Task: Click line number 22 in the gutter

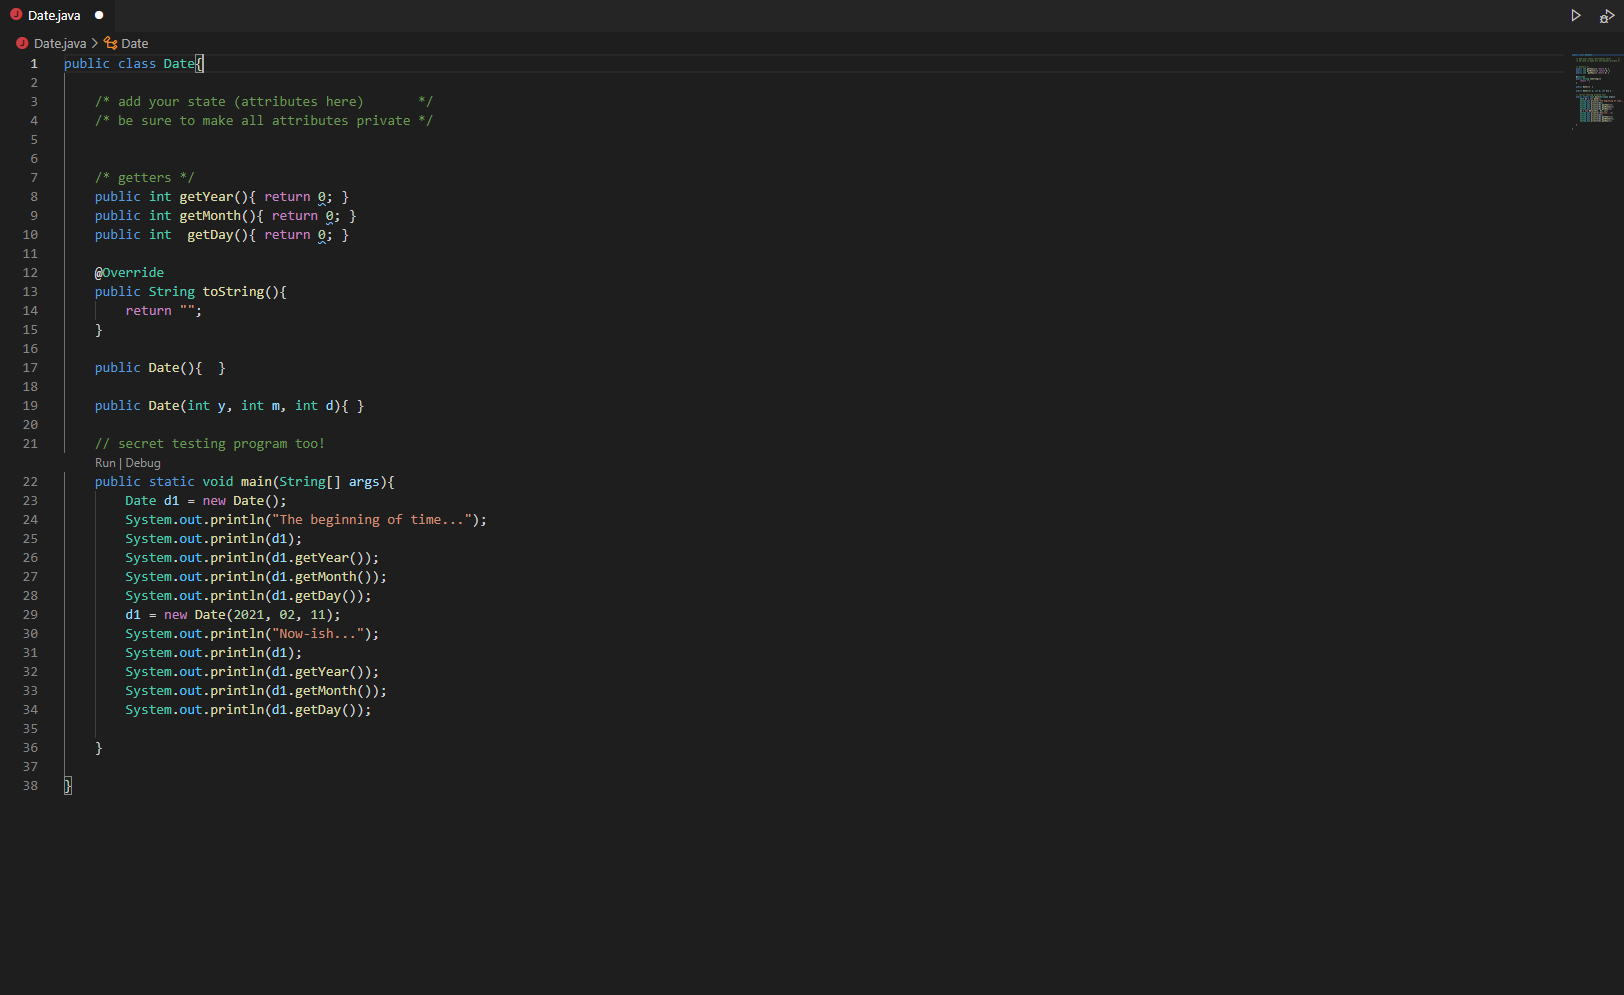Action: pyautogui.click(x=30, y=482)
